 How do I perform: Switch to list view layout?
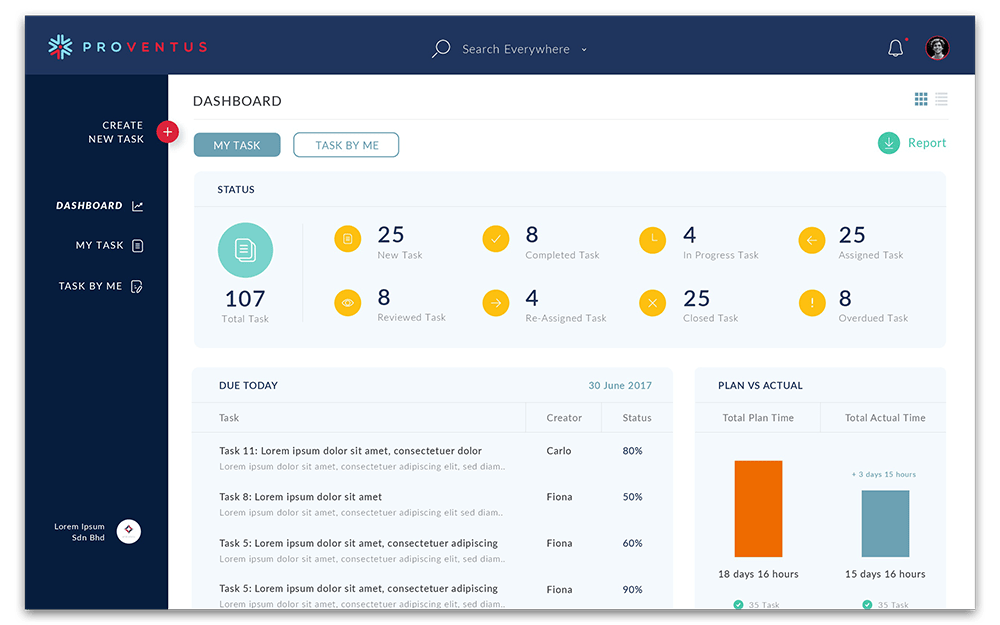tap(942, 99)
